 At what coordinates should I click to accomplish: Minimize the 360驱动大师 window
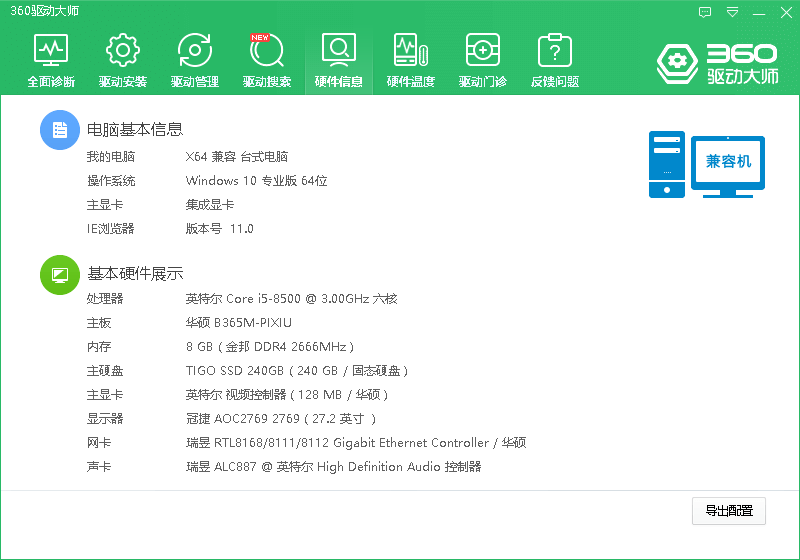pos(759,12)
